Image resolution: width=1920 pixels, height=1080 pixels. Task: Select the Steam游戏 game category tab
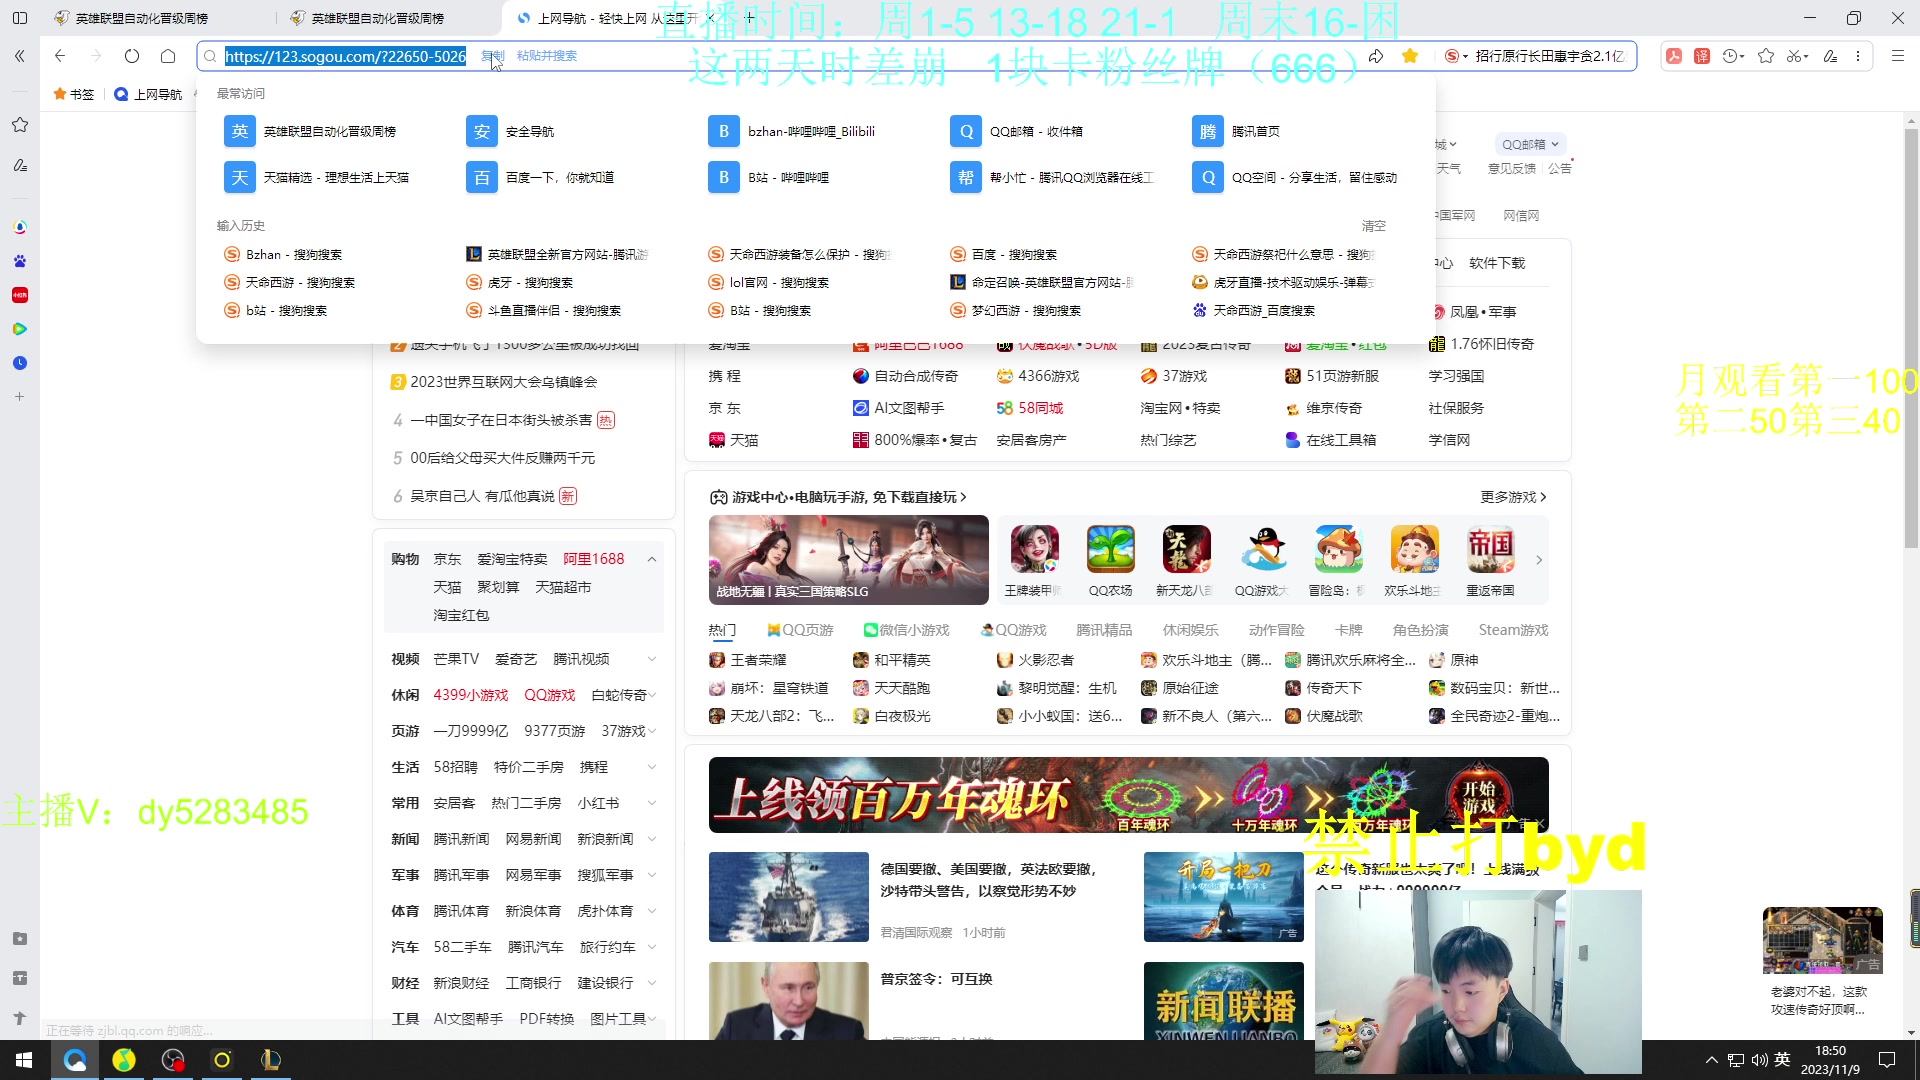tap(1513, 630)
